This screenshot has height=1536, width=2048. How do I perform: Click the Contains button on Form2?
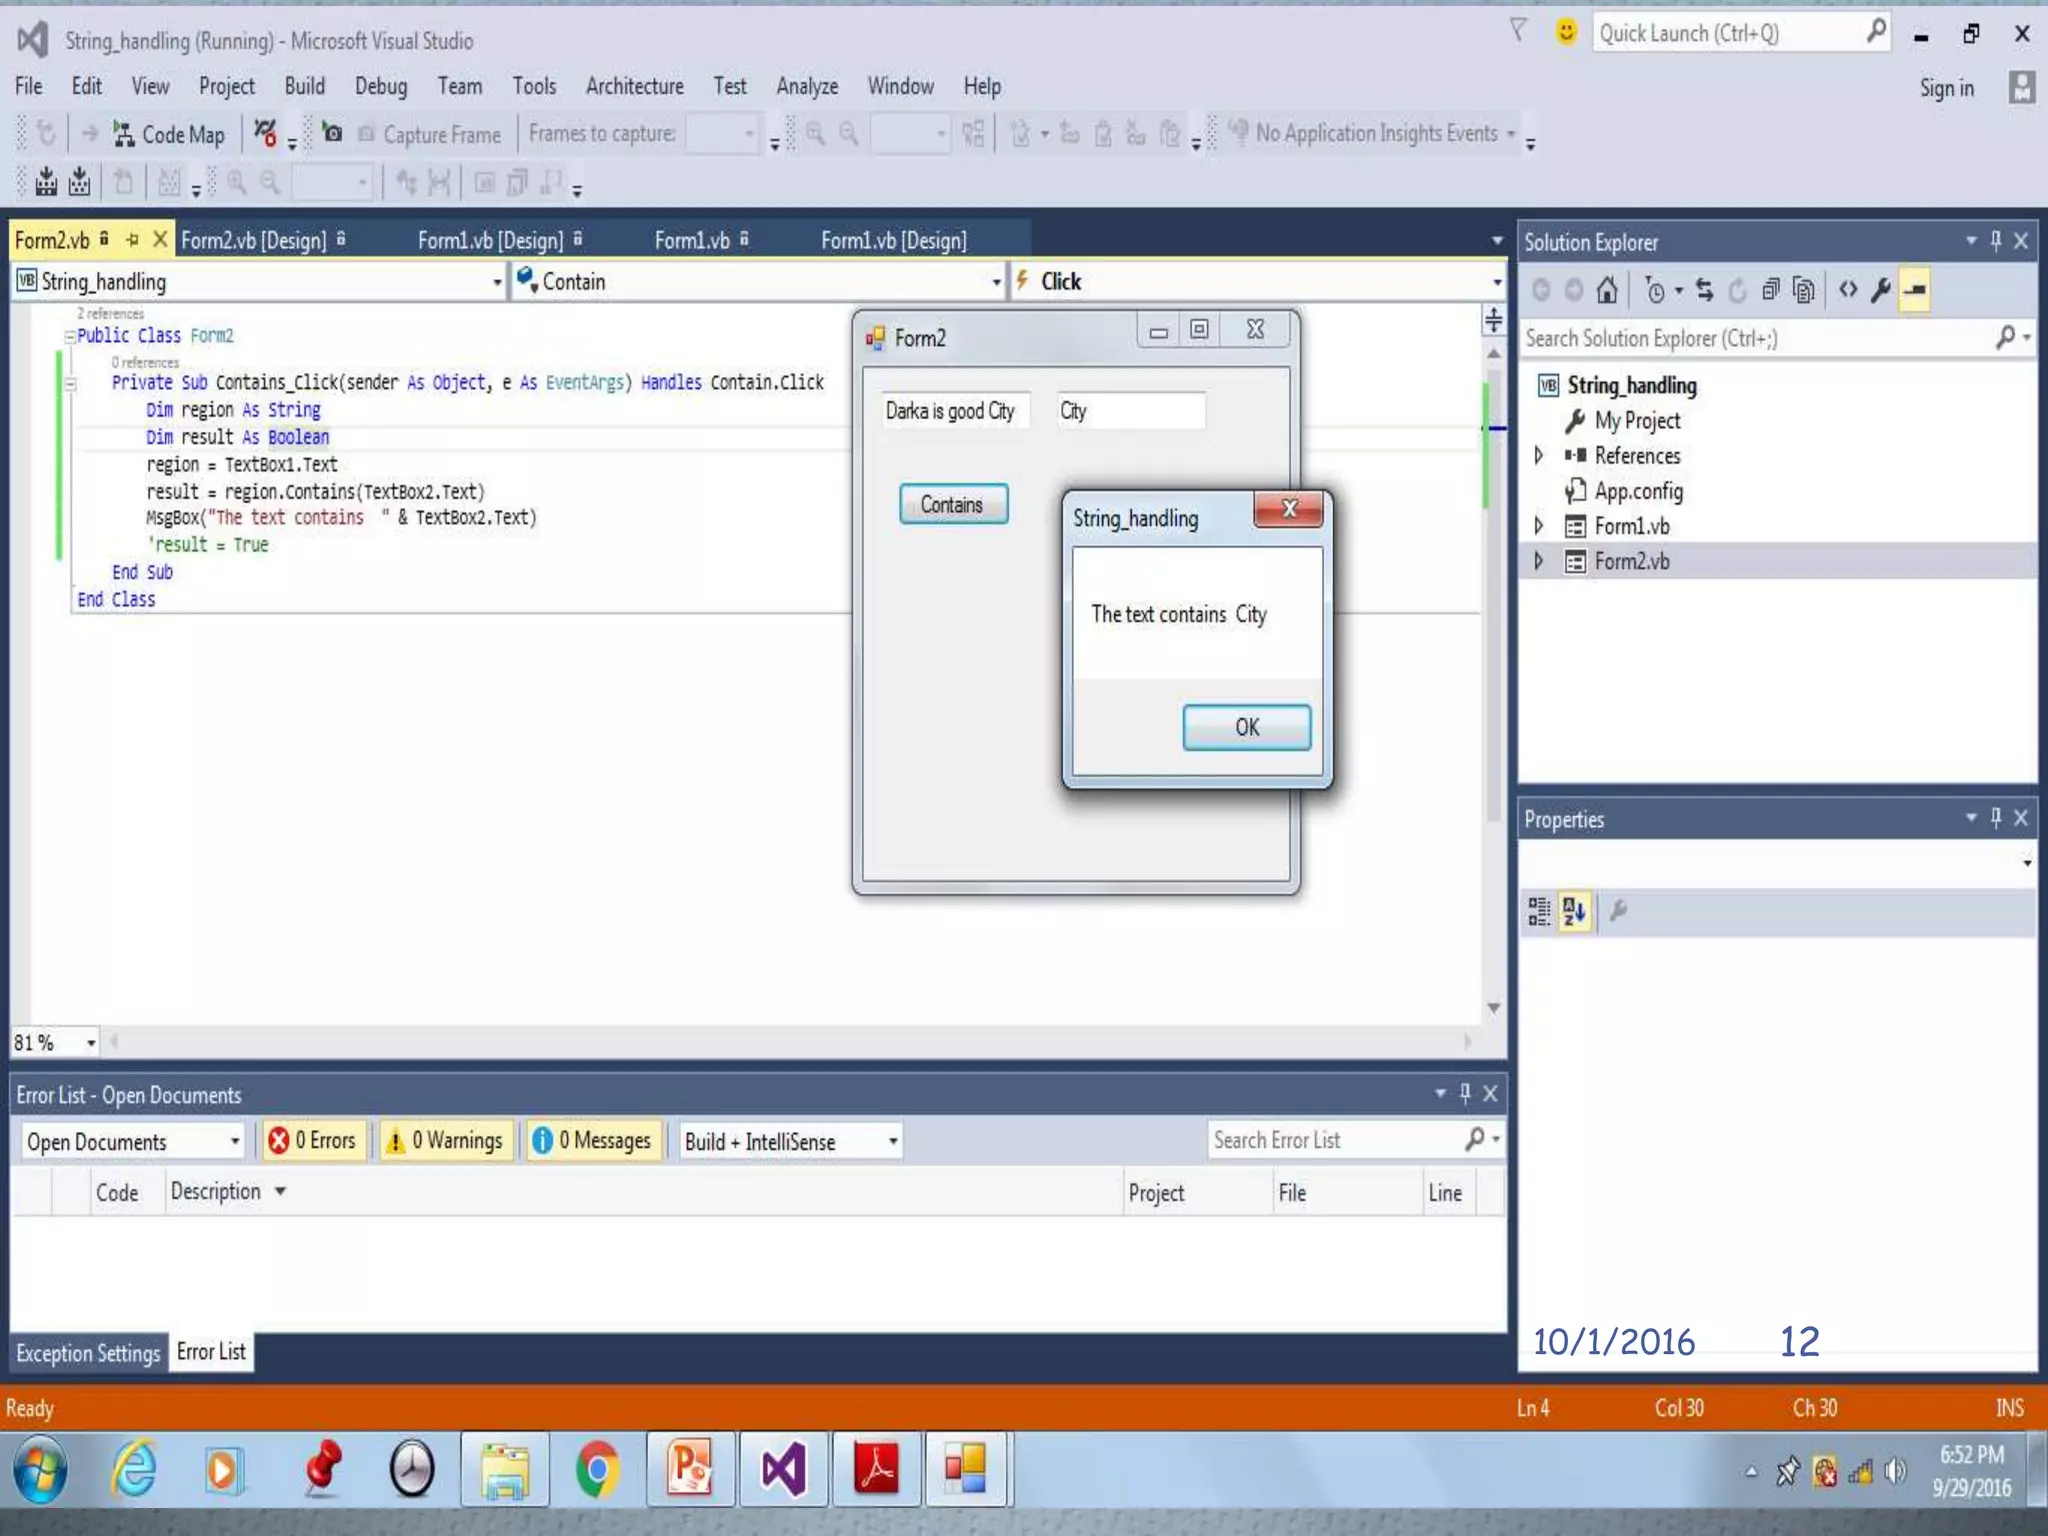pos(952,504)
